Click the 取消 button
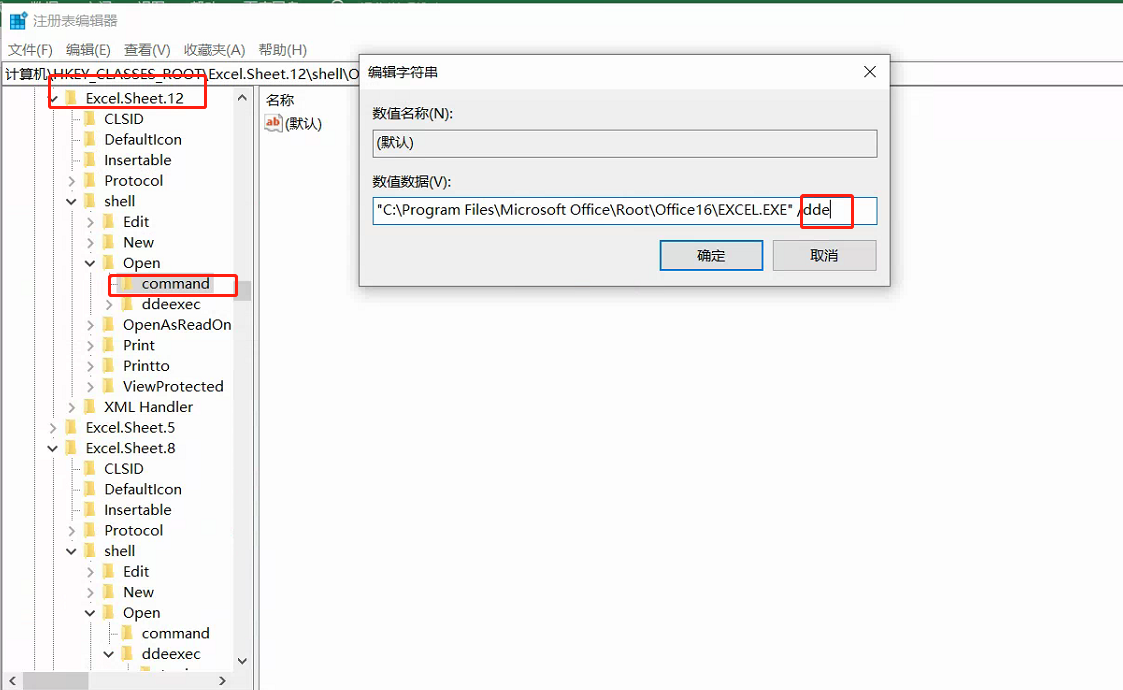Image resolution: width=1123 pixels, height=690 pixels. 824,255
